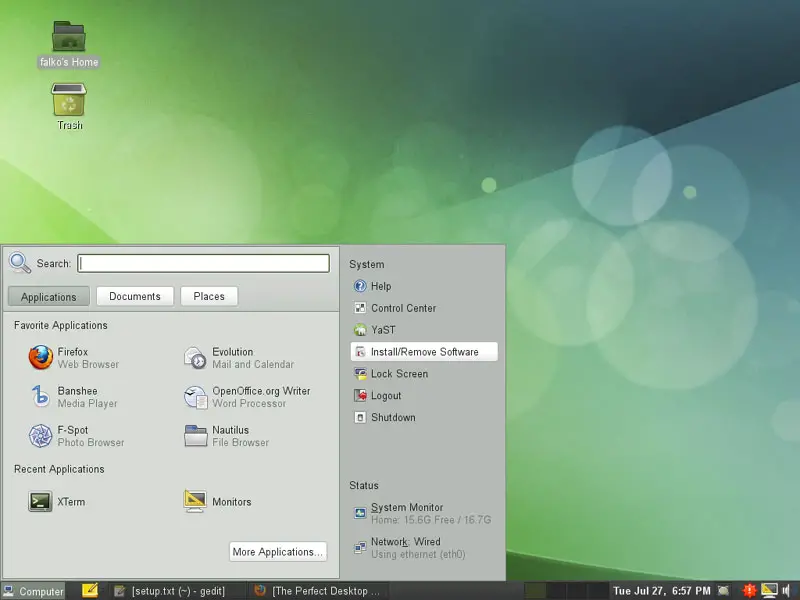Open Nautilus File Browser
Viewport: 800px width, 600px height.
coord(227,436)
